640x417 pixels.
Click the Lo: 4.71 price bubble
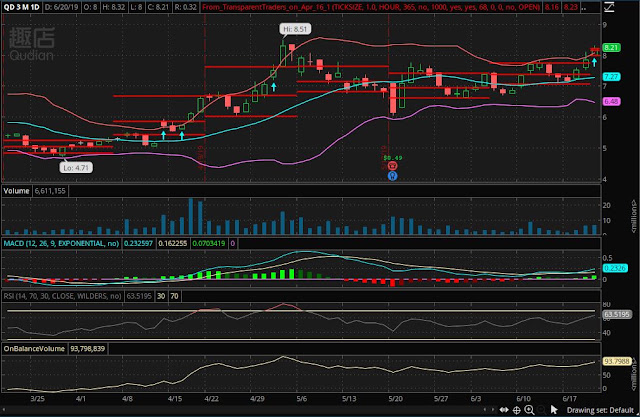tap(76, 167)
